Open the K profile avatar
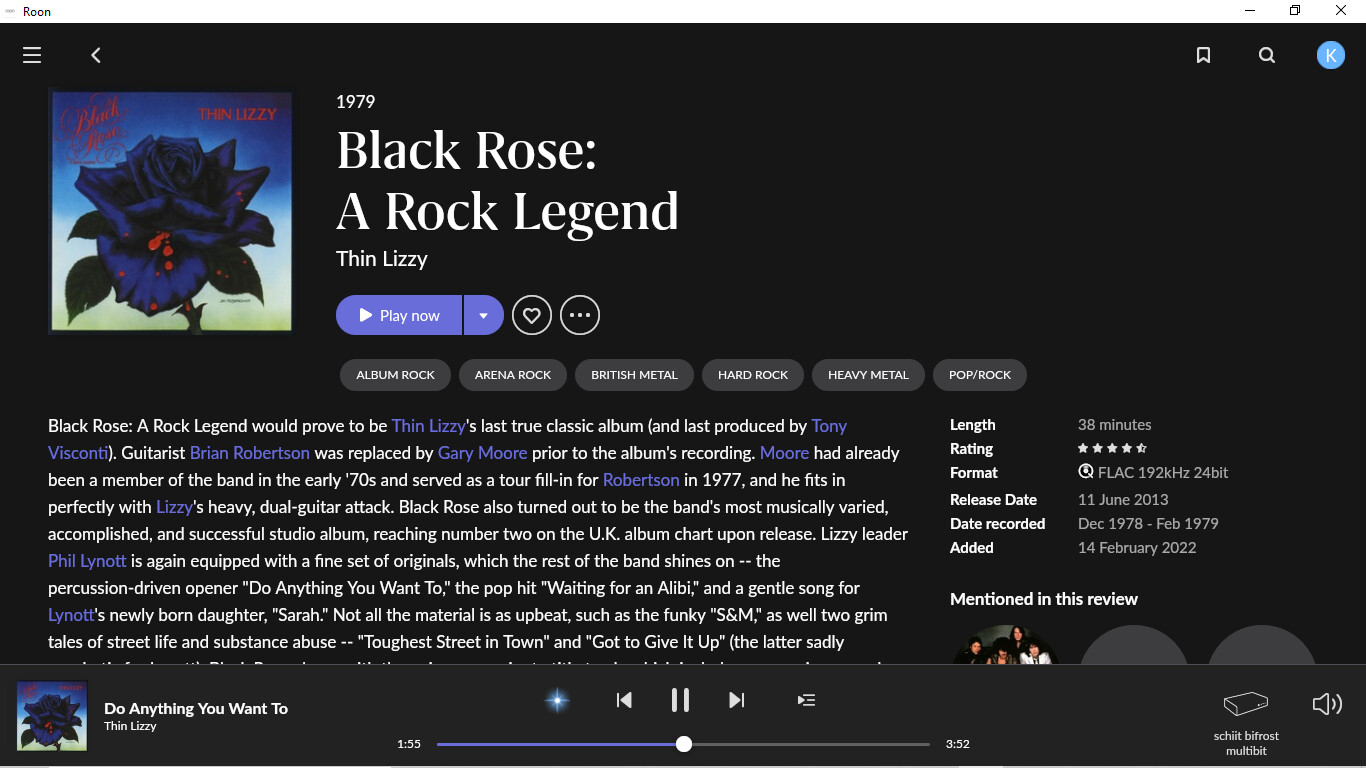This screenshot has height=768, width=1366. [x=1330, y=55]
